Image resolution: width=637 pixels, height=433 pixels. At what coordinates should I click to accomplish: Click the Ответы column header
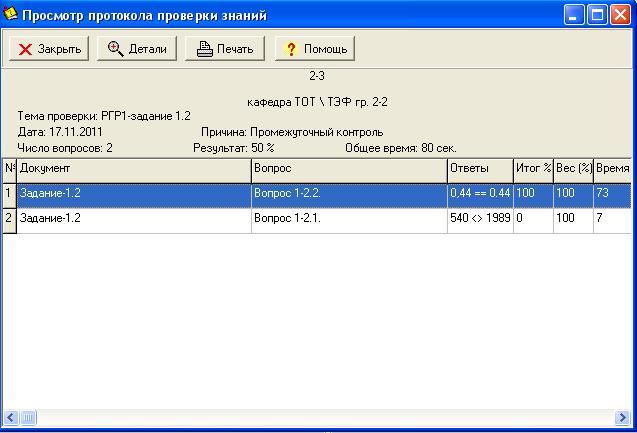click(x=480, y=171)
